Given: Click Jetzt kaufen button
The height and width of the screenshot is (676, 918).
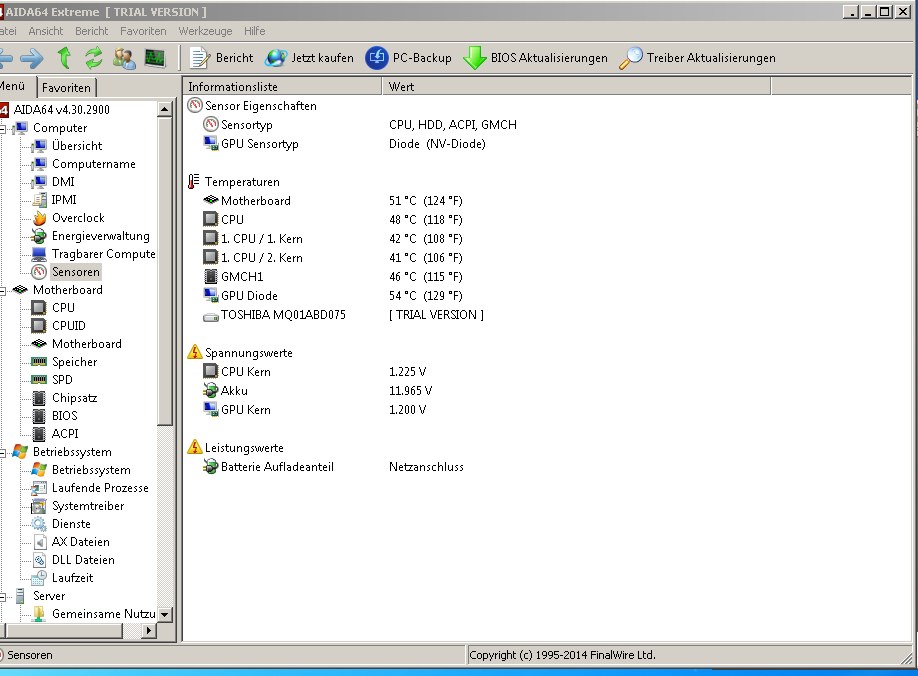Looking at the screenshot, I should tap(309, 58).
